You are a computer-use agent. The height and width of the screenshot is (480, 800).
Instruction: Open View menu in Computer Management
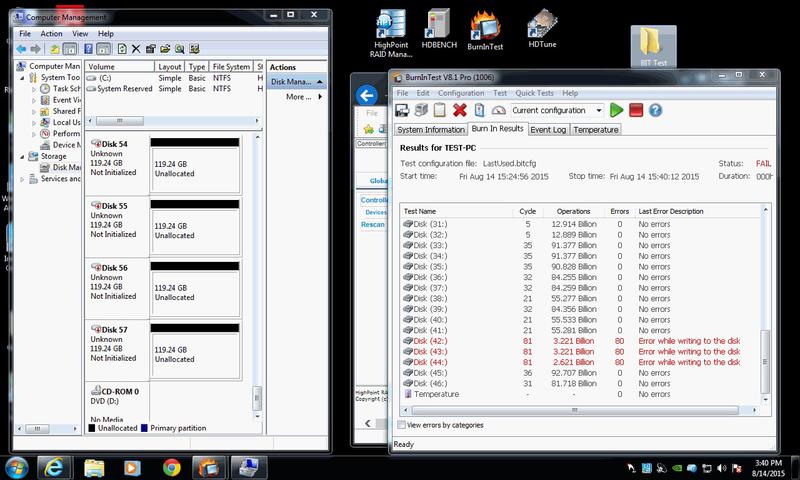pos(80,34)
